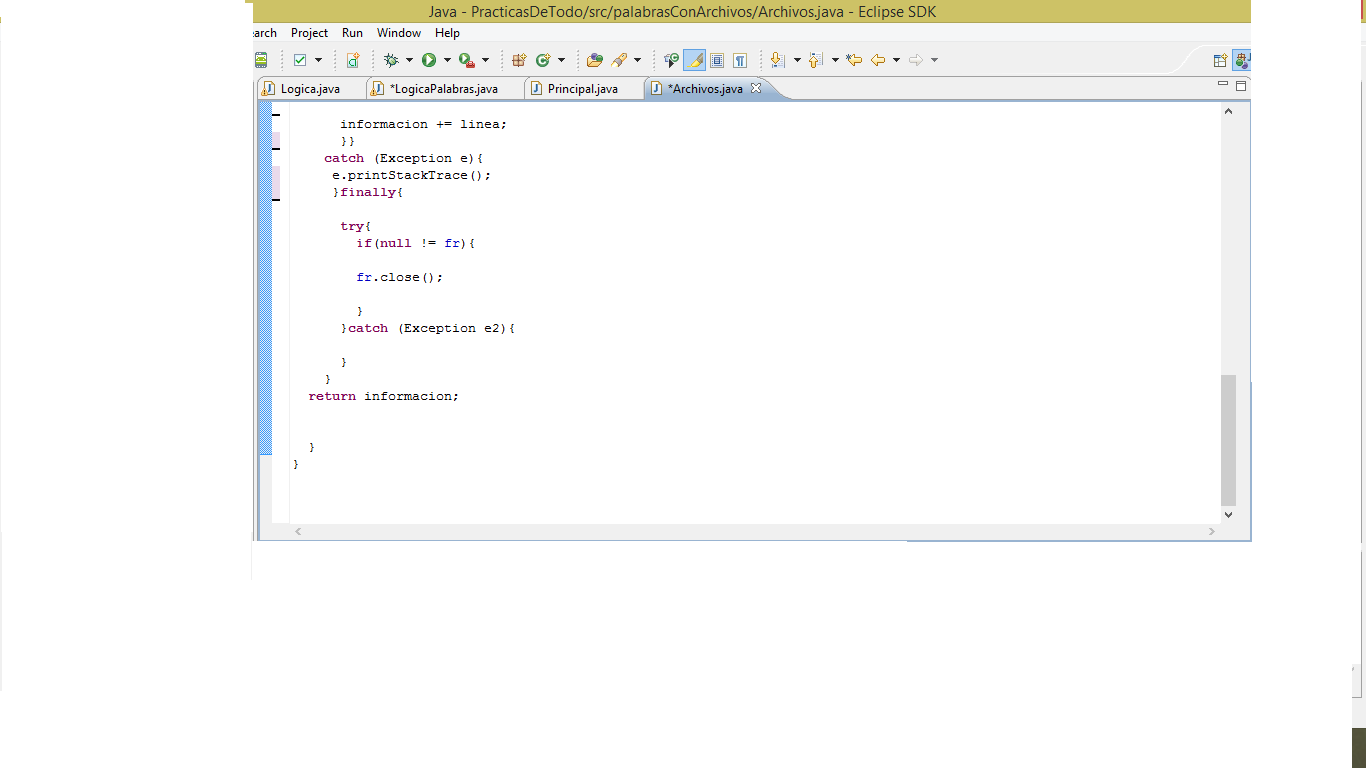
Task: Click the Open Type folder icon
Action: [595, 60]
